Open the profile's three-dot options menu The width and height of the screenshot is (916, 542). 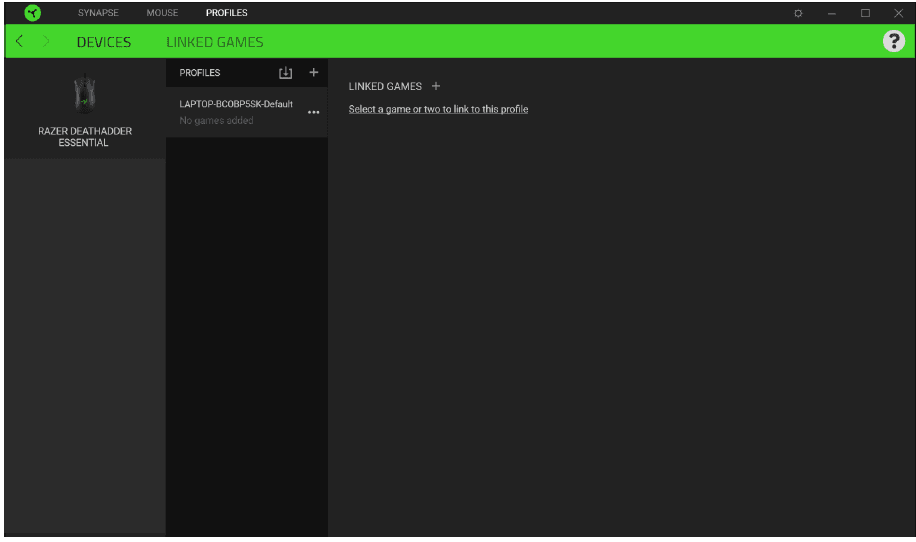point(313,112)
